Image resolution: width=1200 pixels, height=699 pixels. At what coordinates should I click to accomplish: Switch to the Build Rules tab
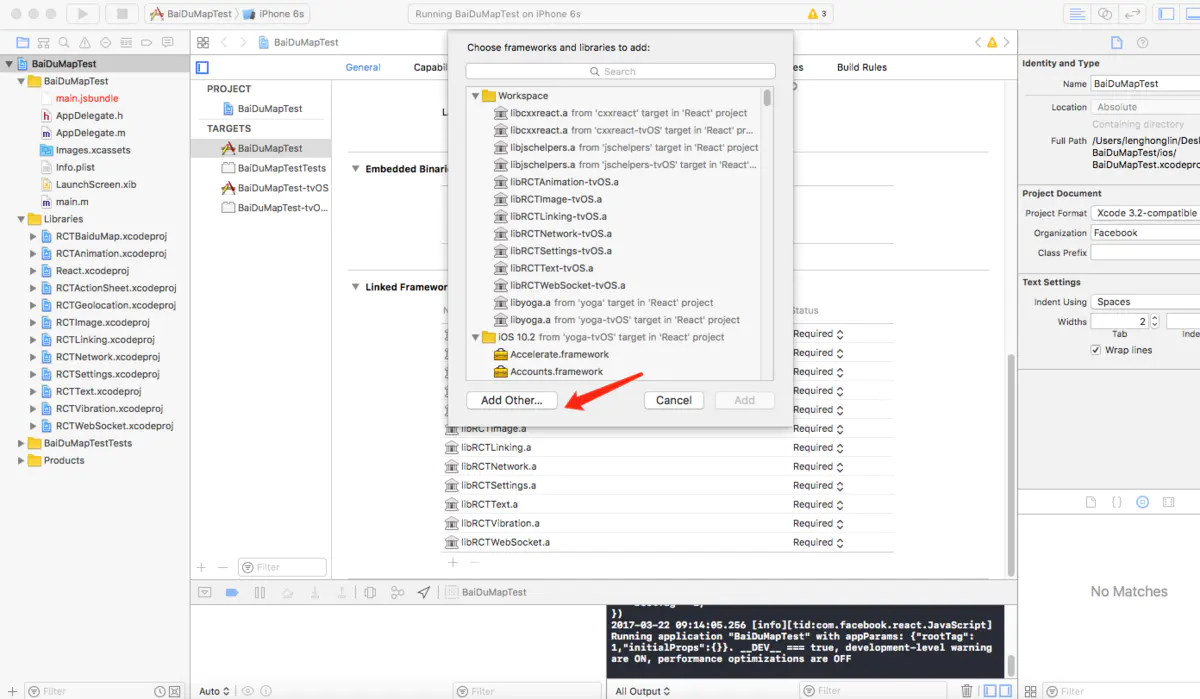862,67
